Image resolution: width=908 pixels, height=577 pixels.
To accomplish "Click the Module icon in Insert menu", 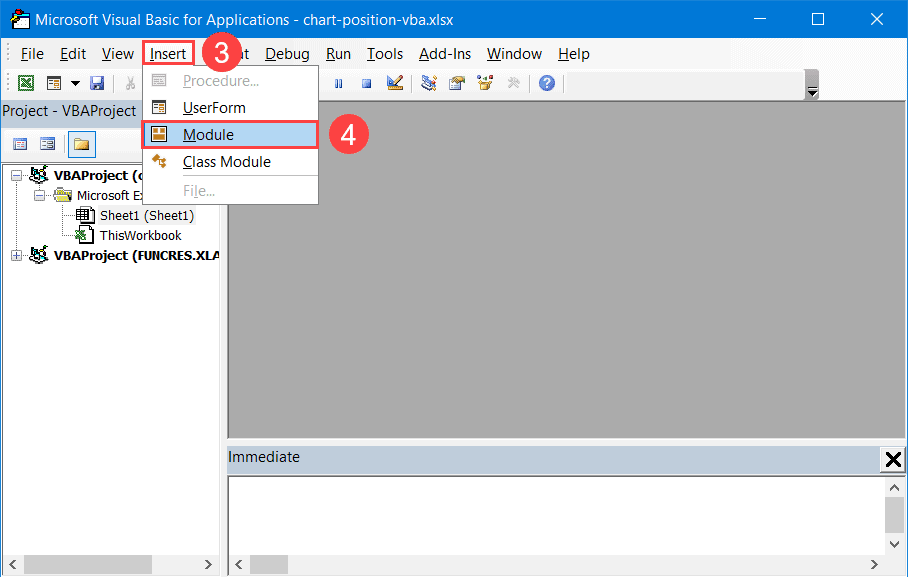I will point(159,134).
